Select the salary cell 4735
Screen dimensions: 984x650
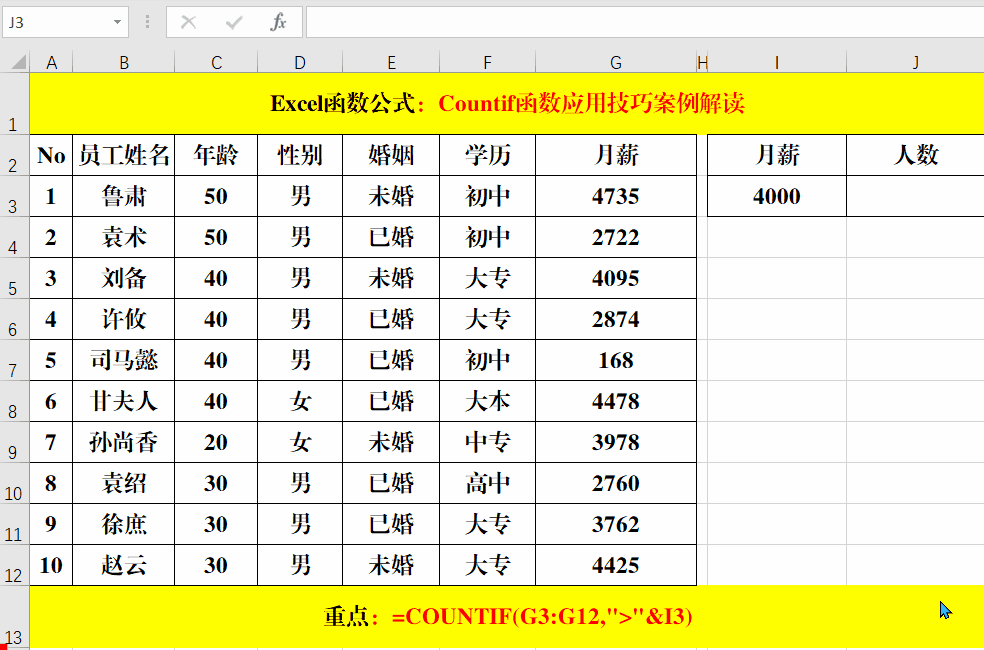pos(616,196)
